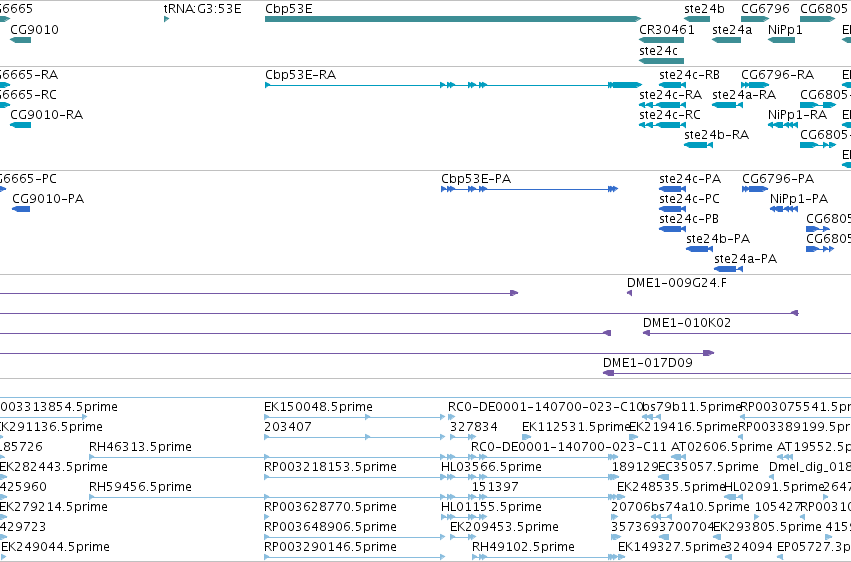Click the RH49102.5prime EST label
Image resolution: width=851 pixels, height=562 pixels.
pos(524,547)
